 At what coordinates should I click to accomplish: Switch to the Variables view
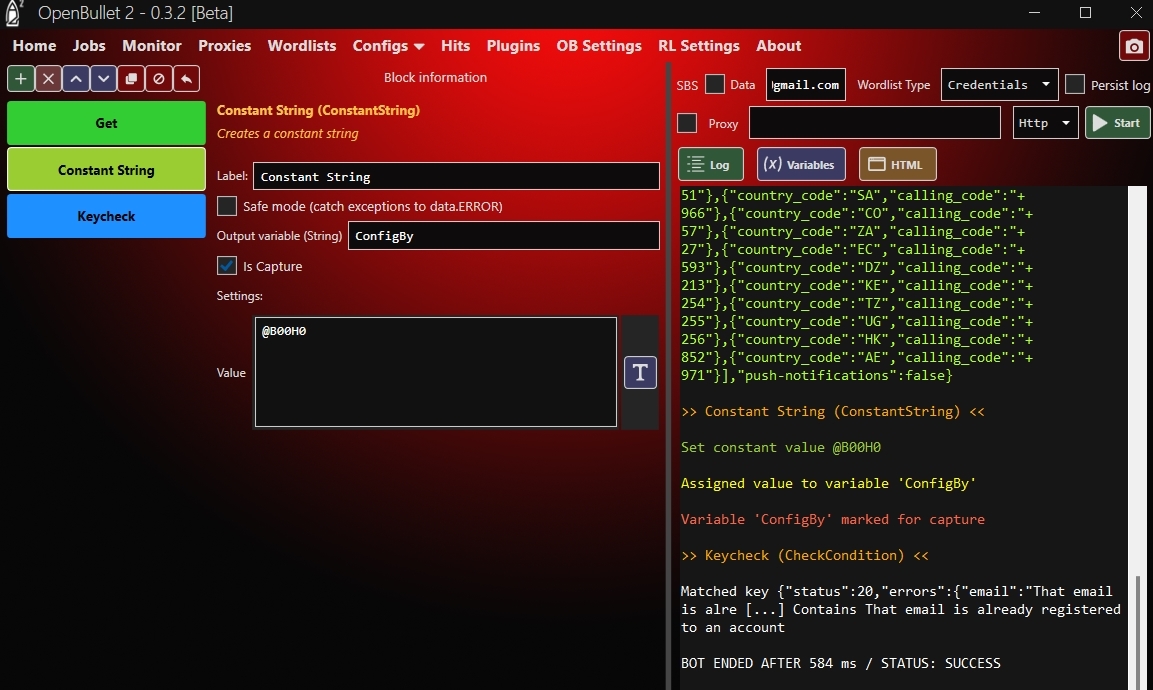click(801, 165)
